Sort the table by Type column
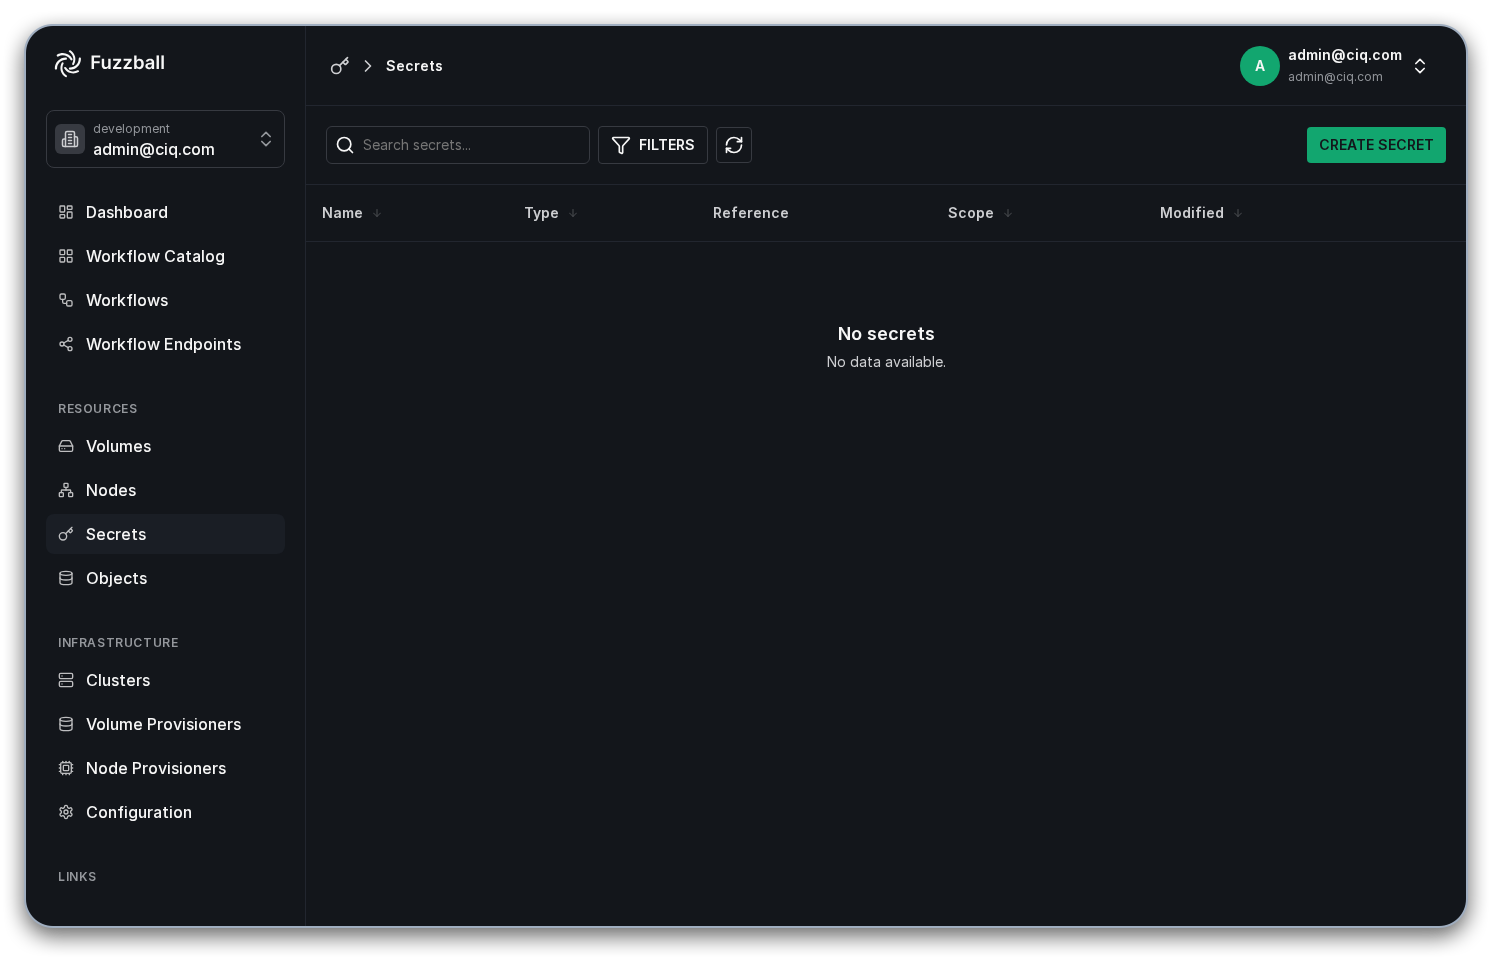 tap(551, 213)
